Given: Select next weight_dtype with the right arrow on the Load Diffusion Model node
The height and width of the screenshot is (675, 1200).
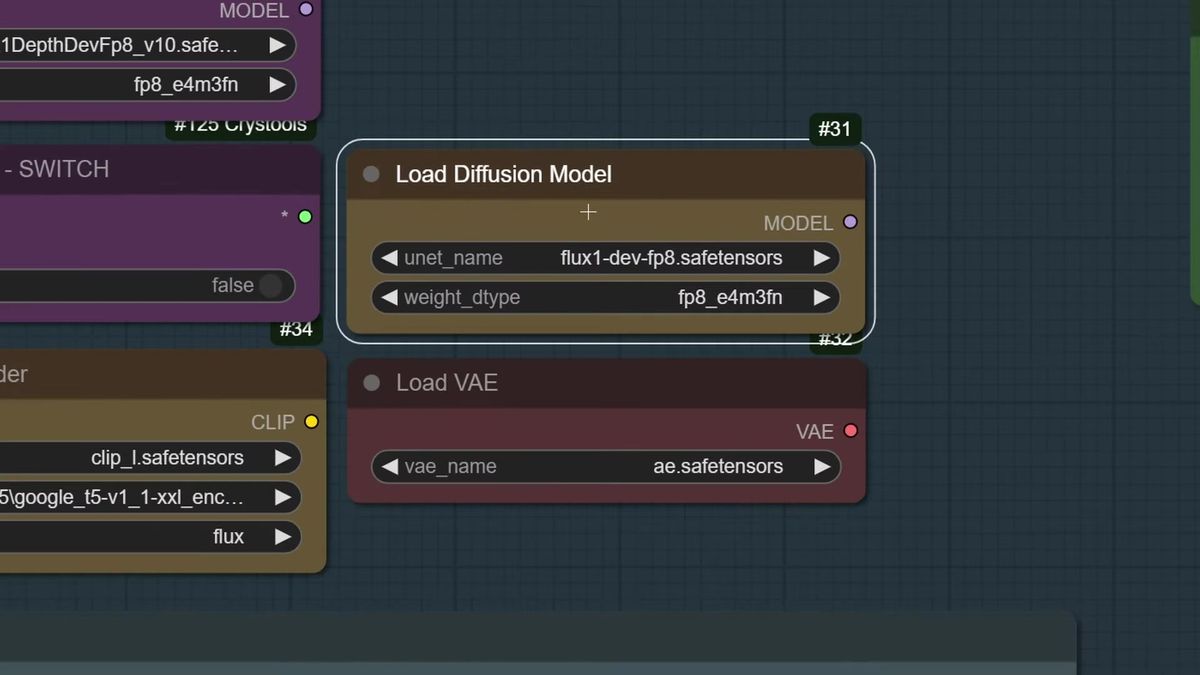Looking at the screenshot, I should coord(821,297).
